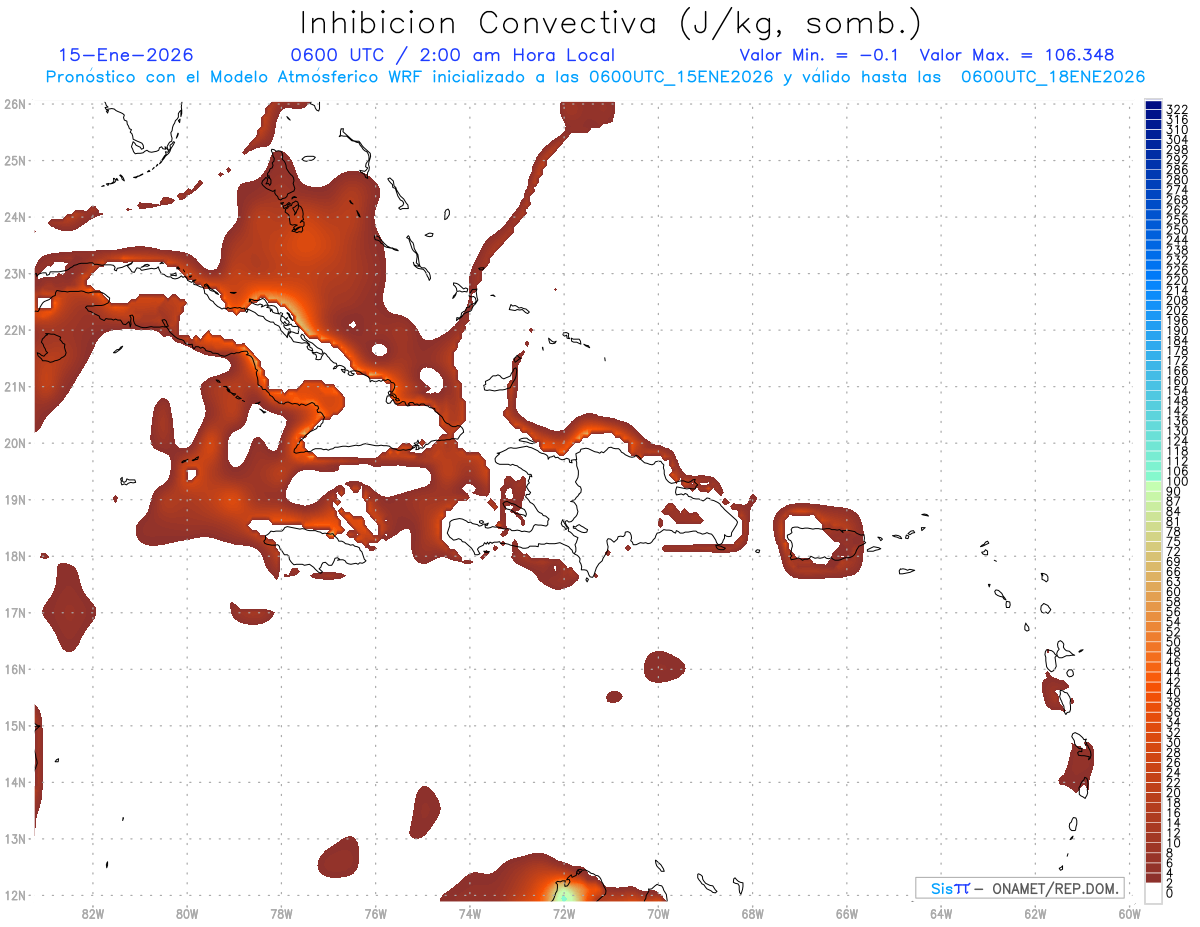Click the 70W longitude label
The height and width of the screenshot is (927, 1200).
[x=657, y=913]
